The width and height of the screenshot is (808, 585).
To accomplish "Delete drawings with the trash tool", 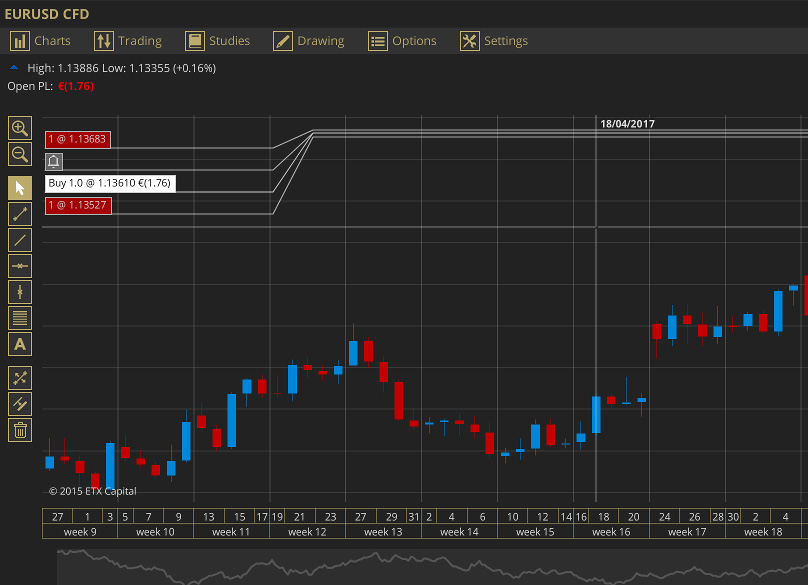I will 20,430.
